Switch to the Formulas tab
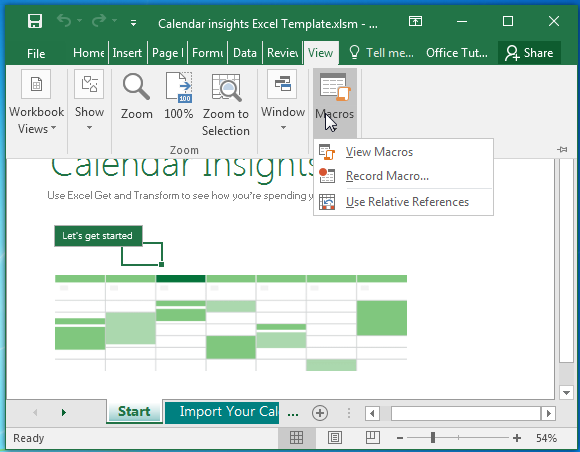The height and width of the screenshot is (452, 580). 208,53
